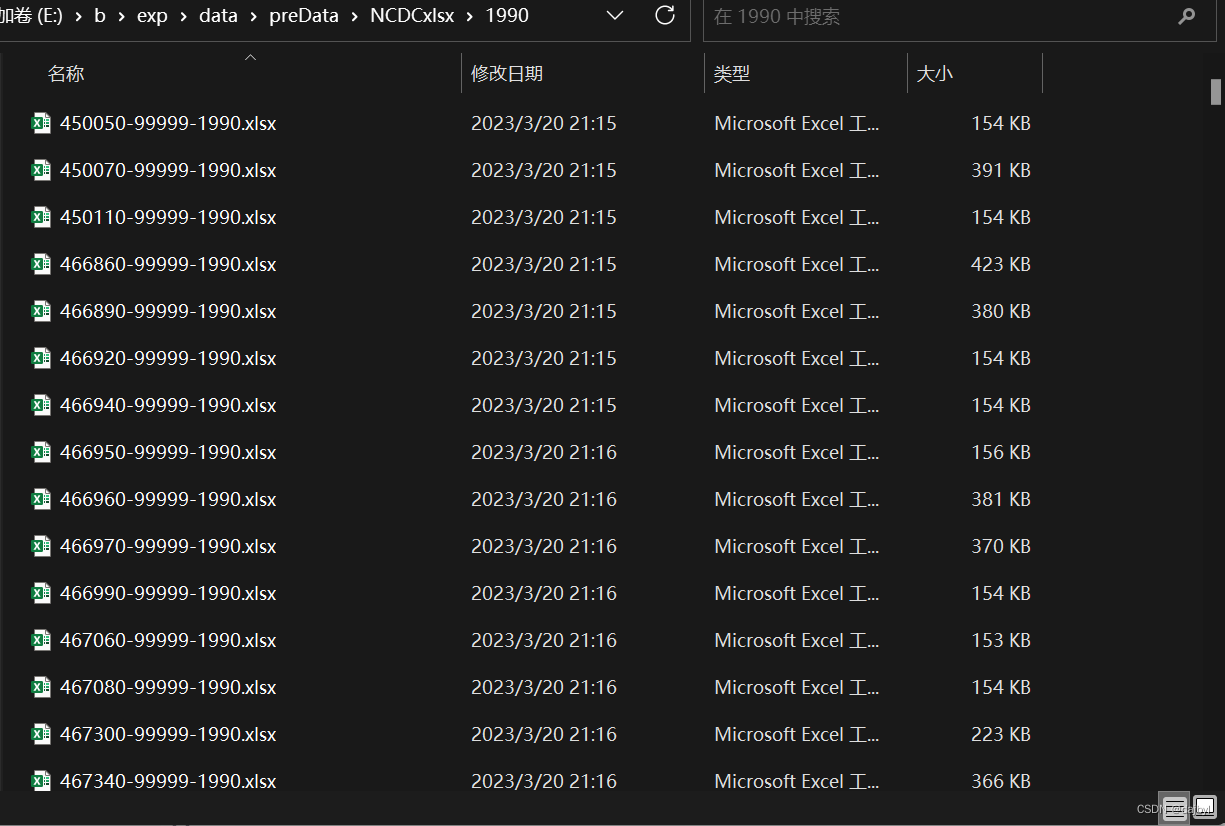Select file name 467340-99999-1990.xlsx

(x=168, y=781)
